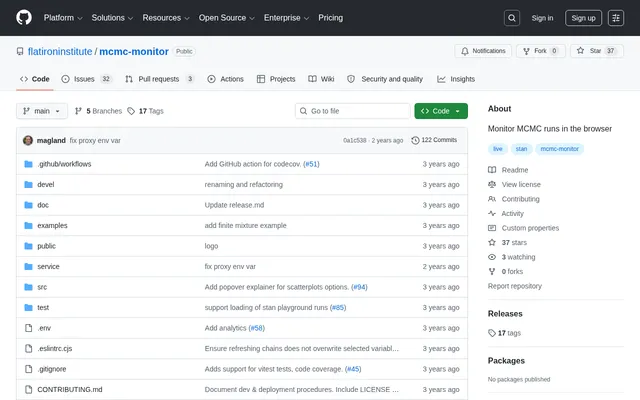Open the #94 pull request link
This screenshot has height=400, width=640.
click(359, 287)
